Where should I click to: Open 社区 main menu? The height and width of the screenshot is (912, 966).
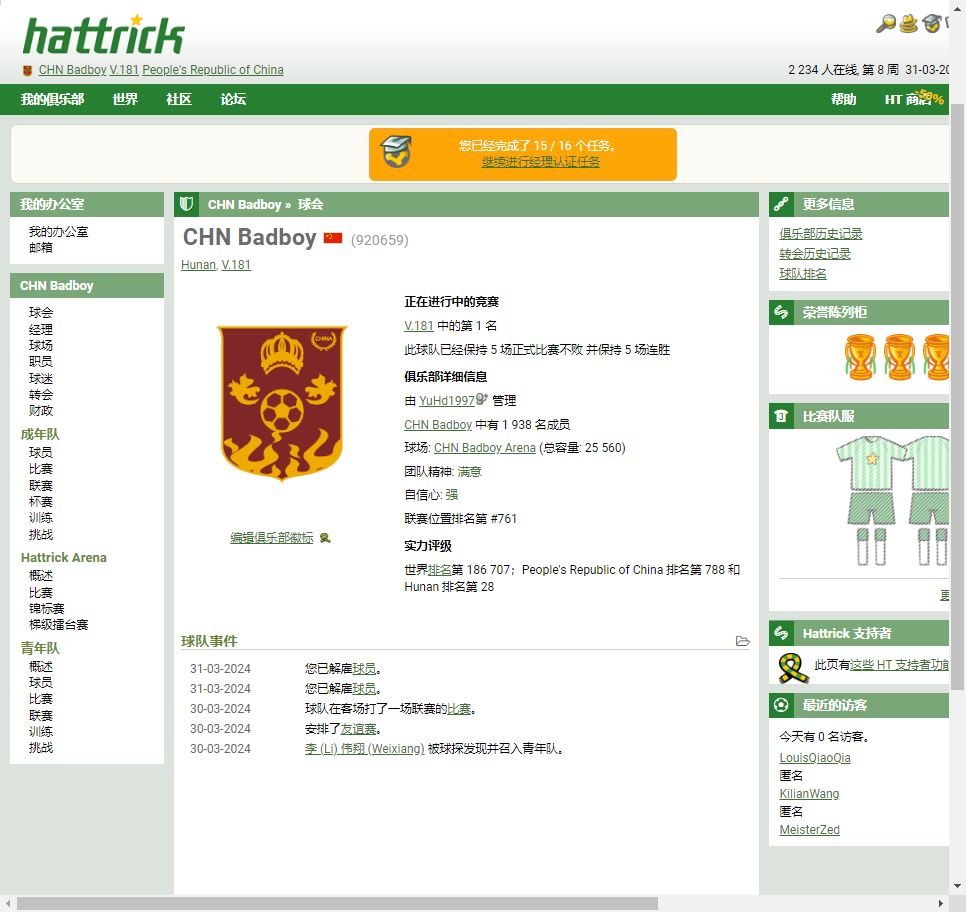pos(179,99)
